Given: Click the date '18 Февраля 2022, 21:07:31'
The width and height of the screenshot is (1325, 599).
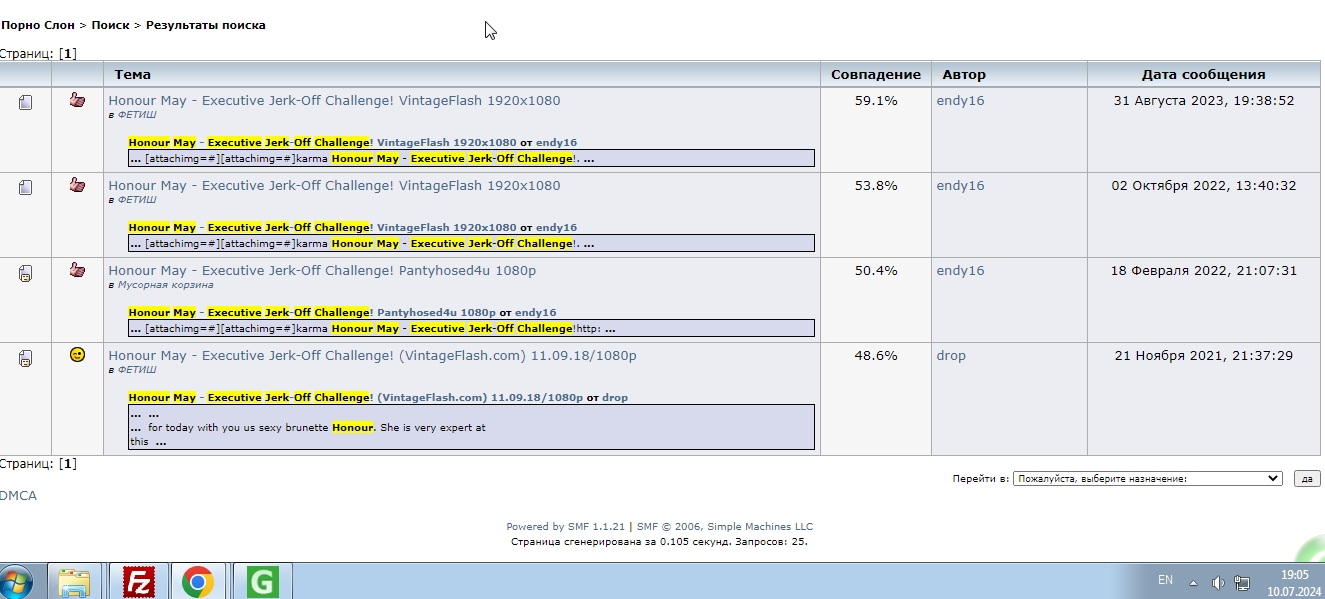Looking at the screenshot, I should point(1204,271).
